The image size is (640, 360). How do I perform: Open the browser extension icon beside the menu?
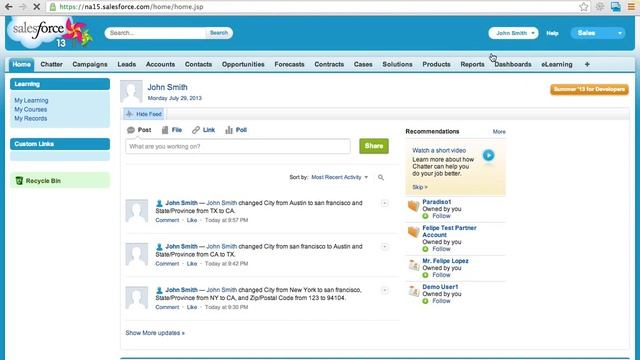(616, 7)
